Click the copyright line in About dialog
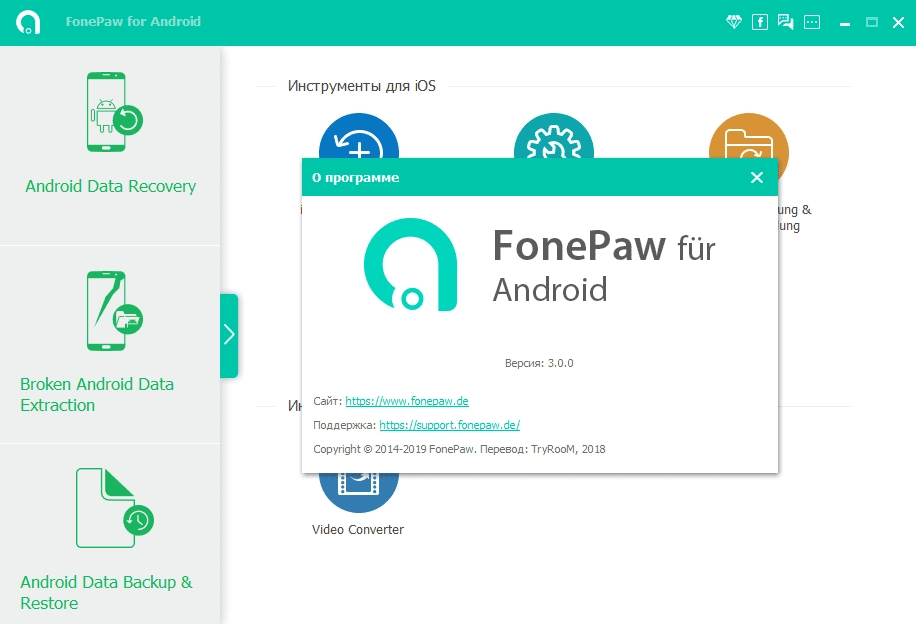The height and width of the screenshot is (624, 916). click(x=459, y=449)
